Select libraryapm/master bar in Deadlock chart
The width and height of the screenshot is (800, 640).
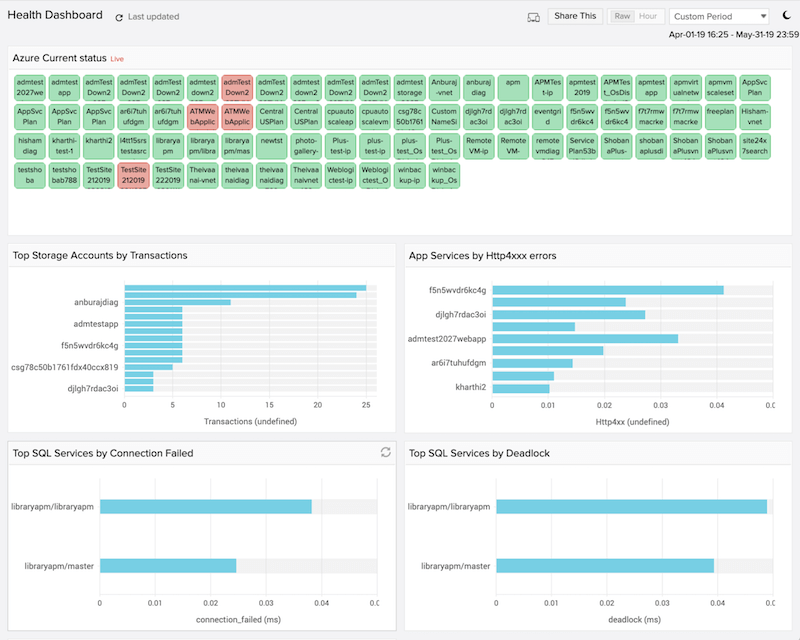tap(605, 565)
